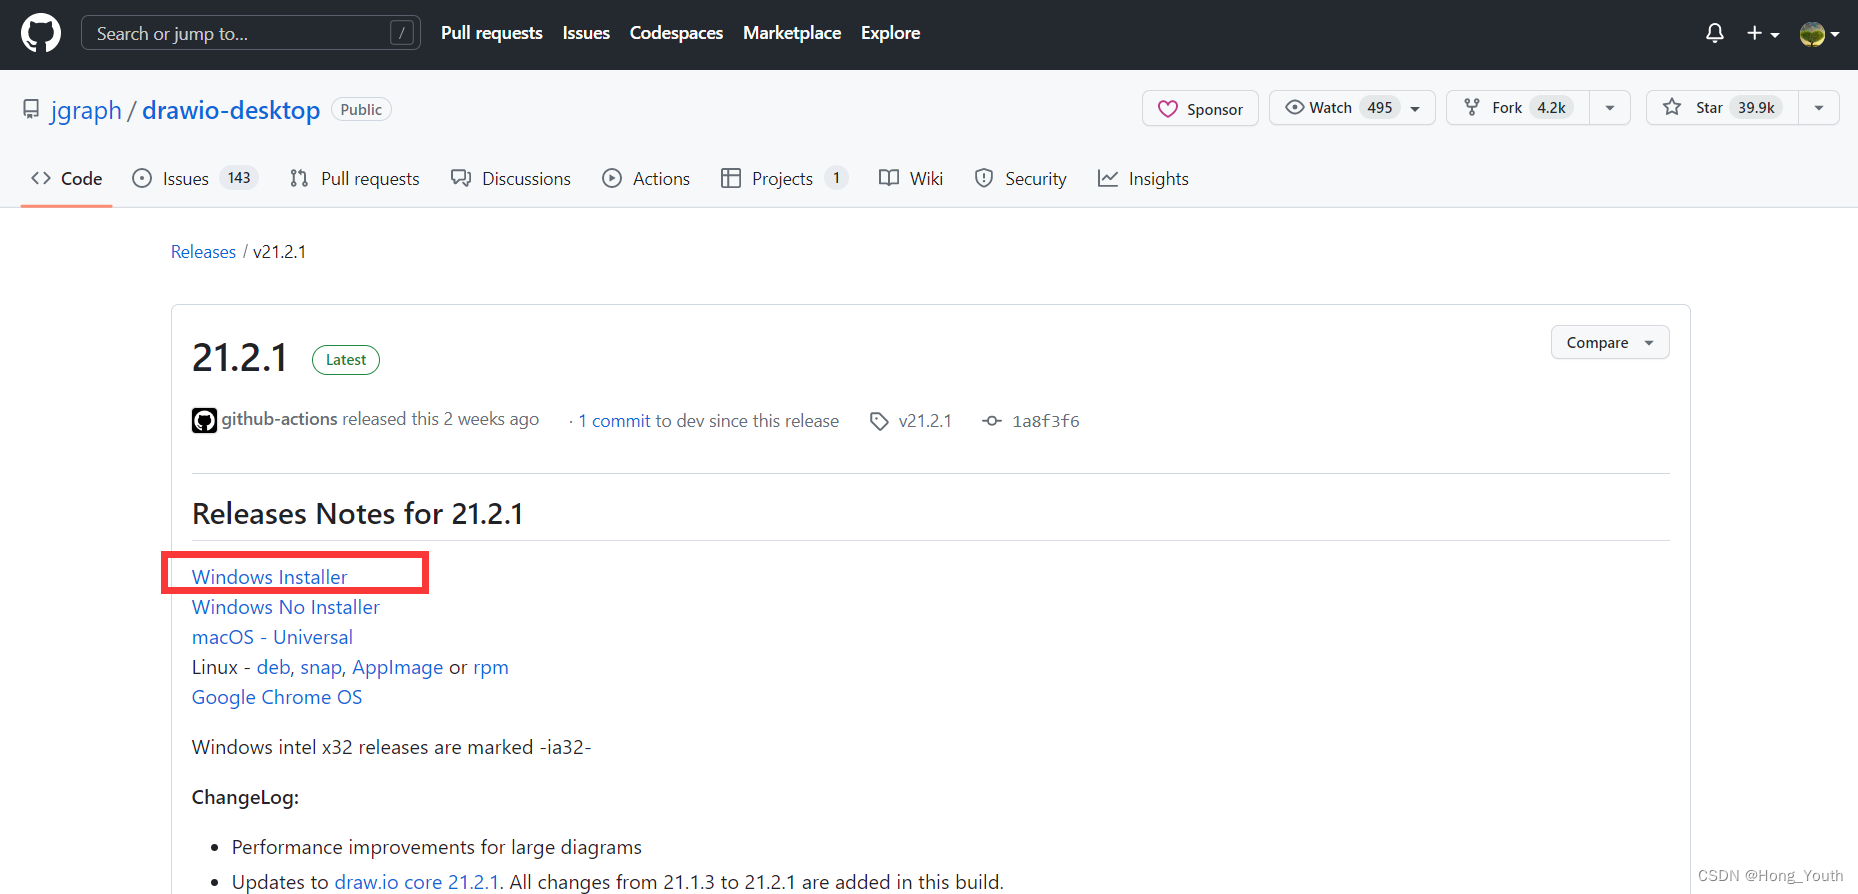Viewport: 1858px width, 894px height.
Task: Open Explore in top navigation
Action: pos(890,33)
